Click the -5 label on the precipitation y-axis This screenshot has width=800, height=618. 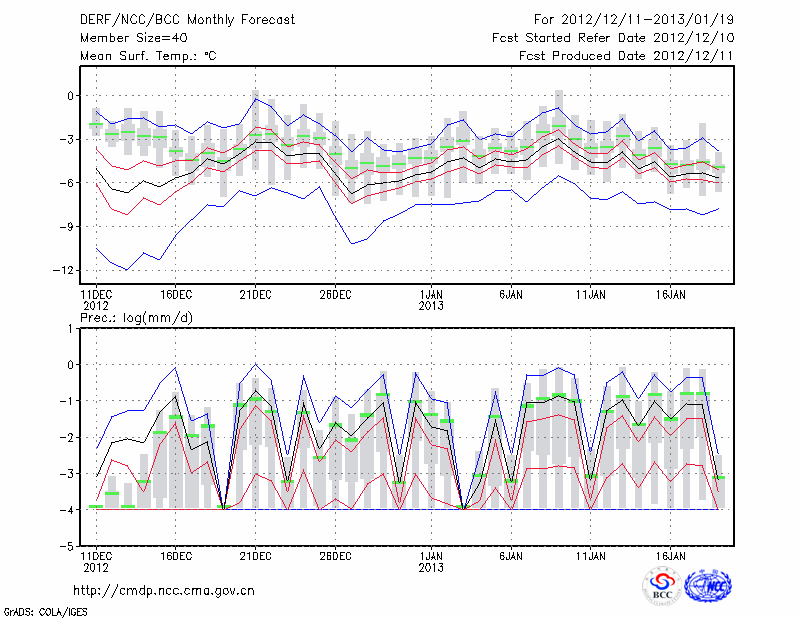(69, 547)
